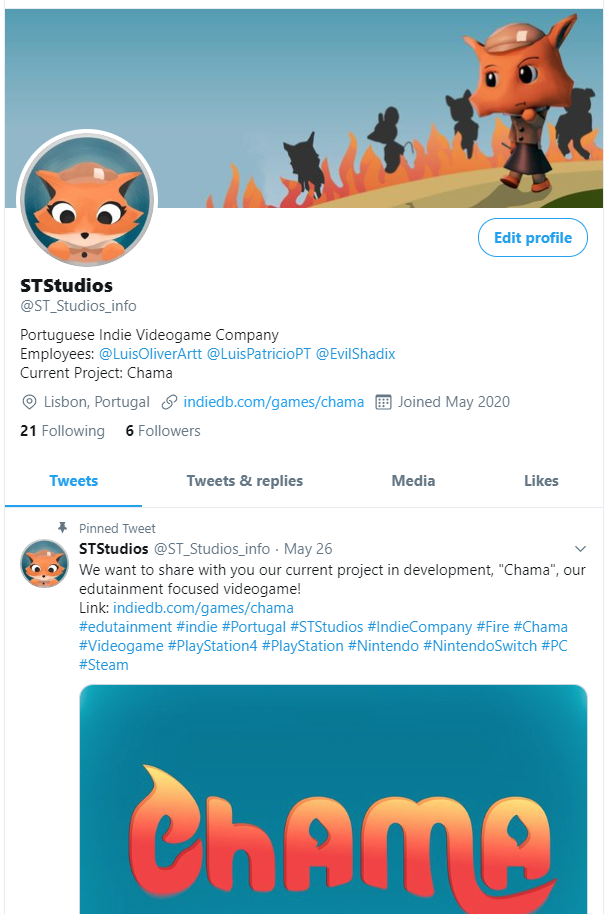
Task: Open the Media tab
Action: (413, 481)
